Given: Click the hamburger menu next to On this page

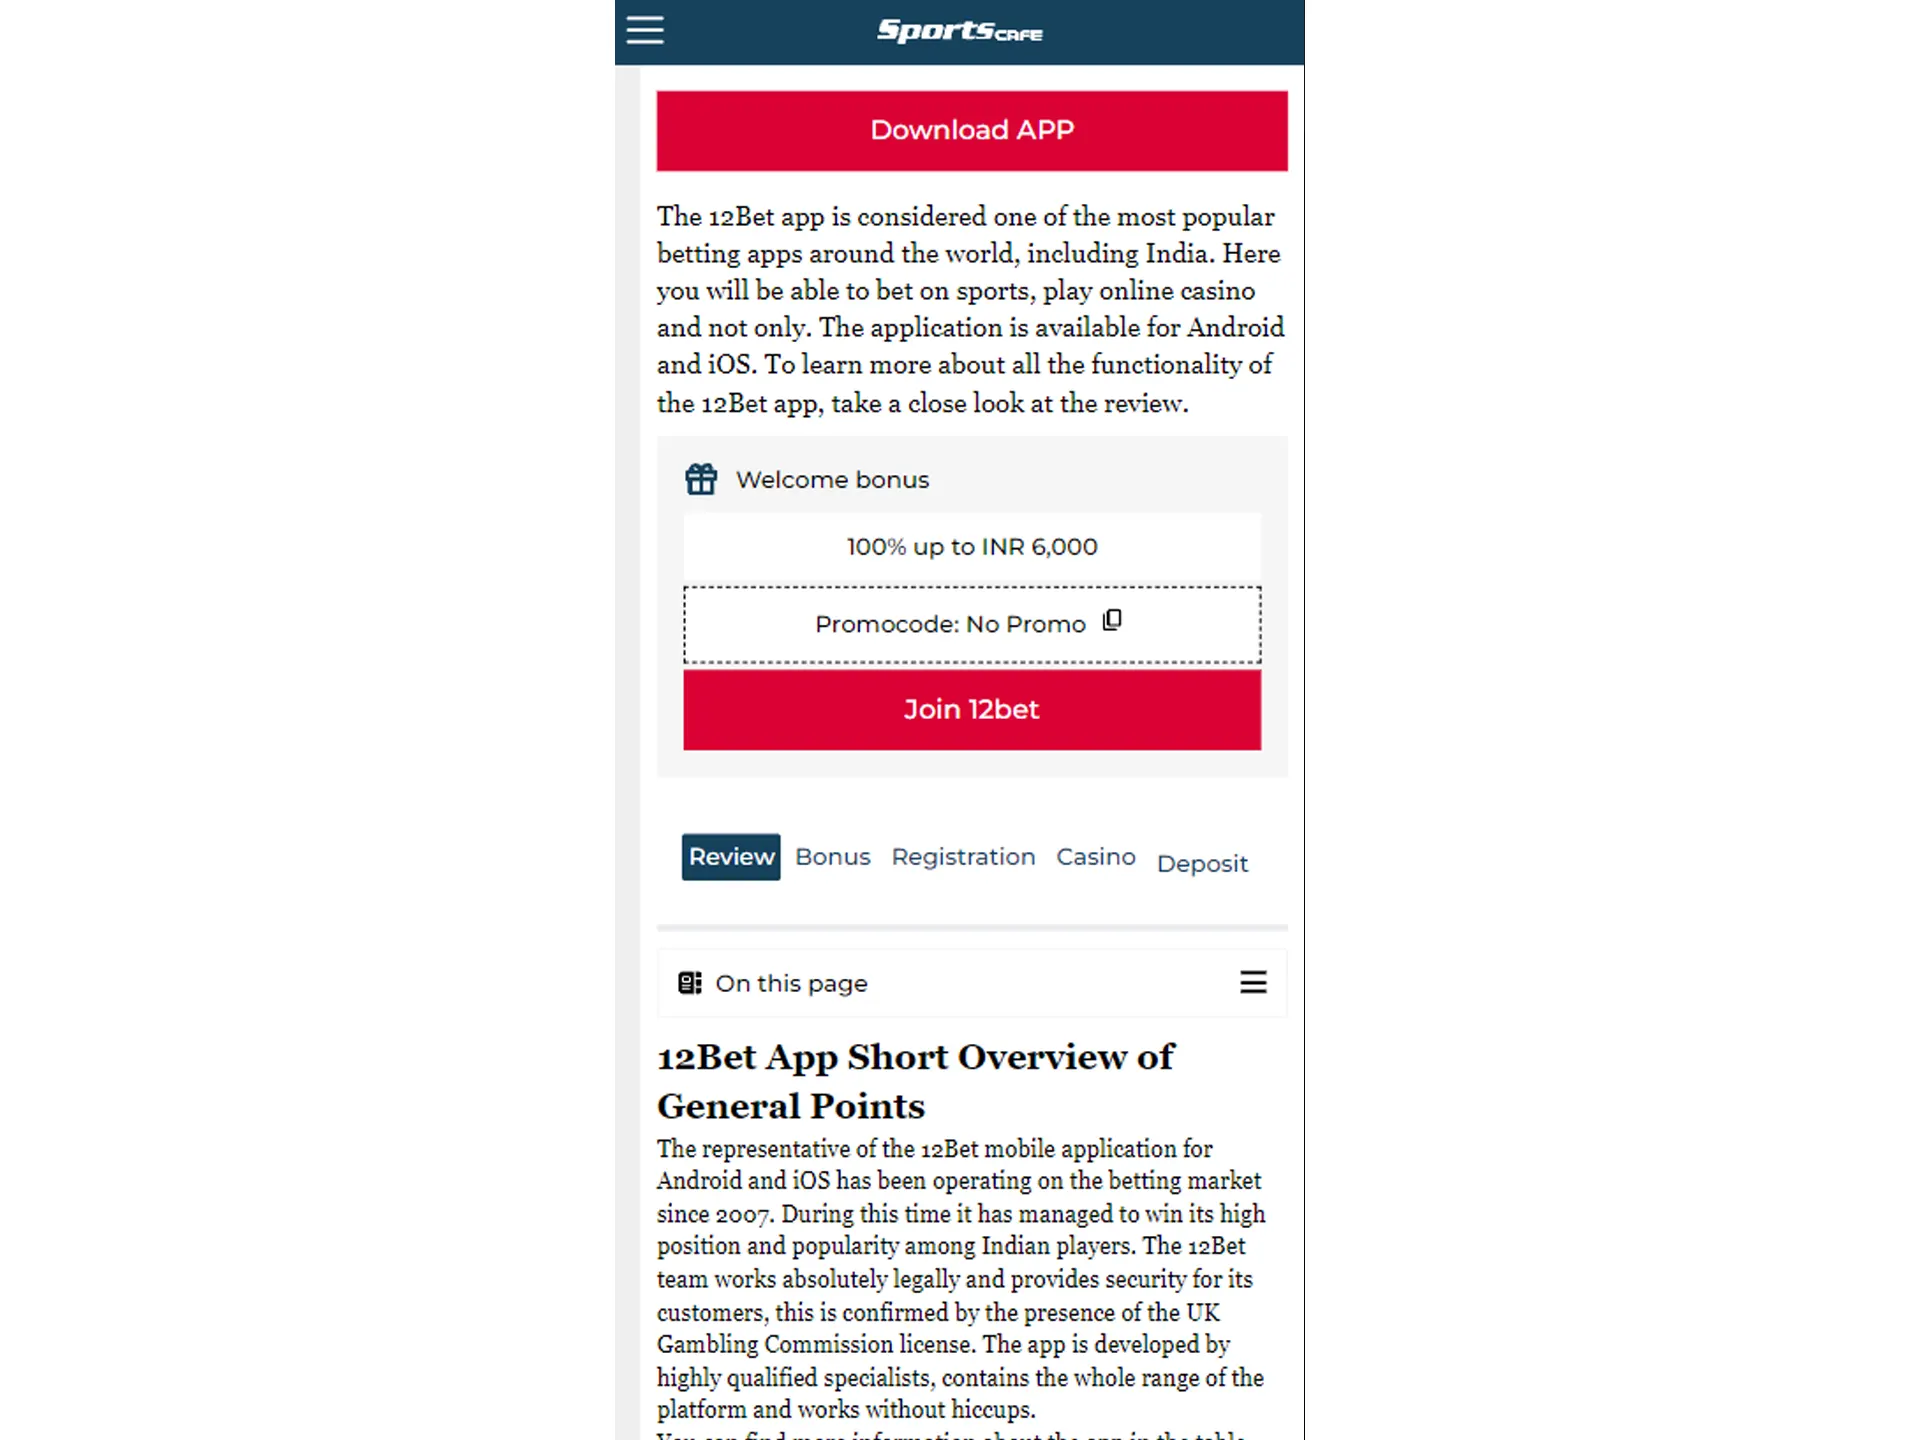Looking at the screenshot, I should (x=1252, y=983).
